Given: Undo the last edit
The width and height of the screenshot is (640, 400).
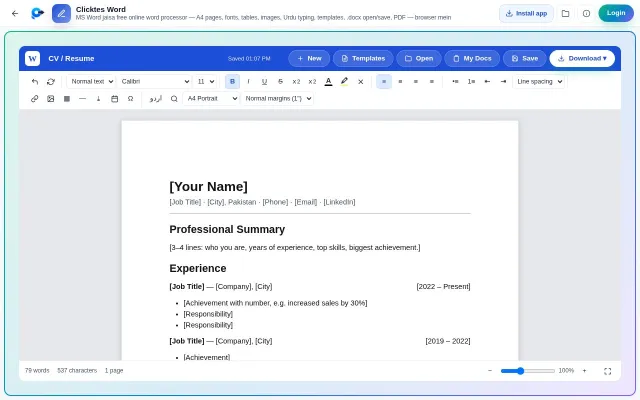Looking at the screenshot, I should click(35, 82).
